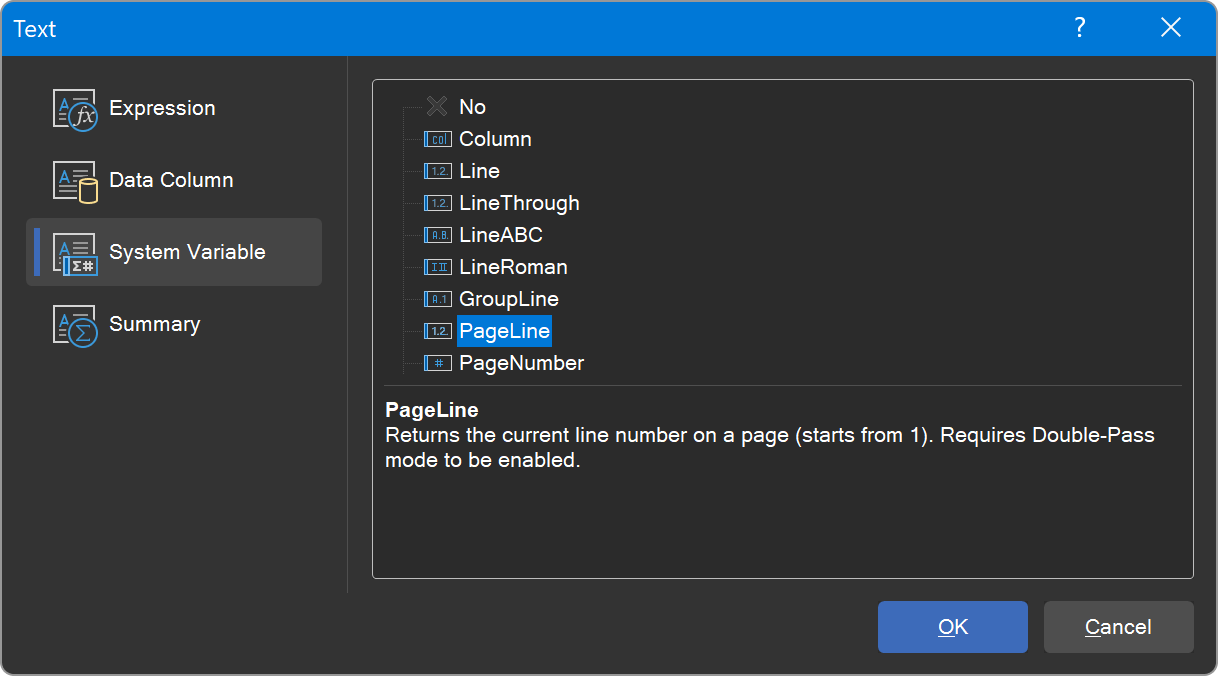Viewport: 1218px width, 676px height.
Task: Click the X icon beside No
Action: click(x=437, y=107)
